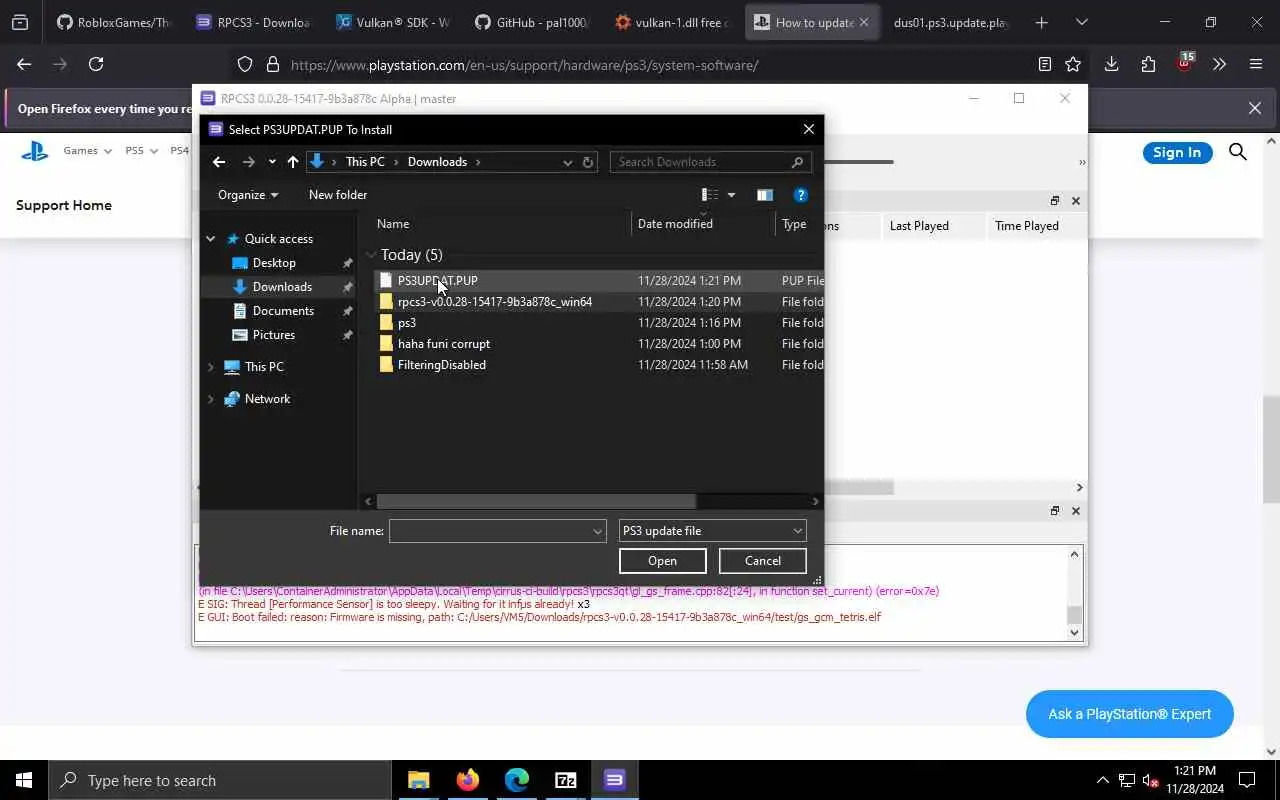1280x800 pixels.
Task: Select Desktop in Quick access
Action: click(x=274, y=263)
